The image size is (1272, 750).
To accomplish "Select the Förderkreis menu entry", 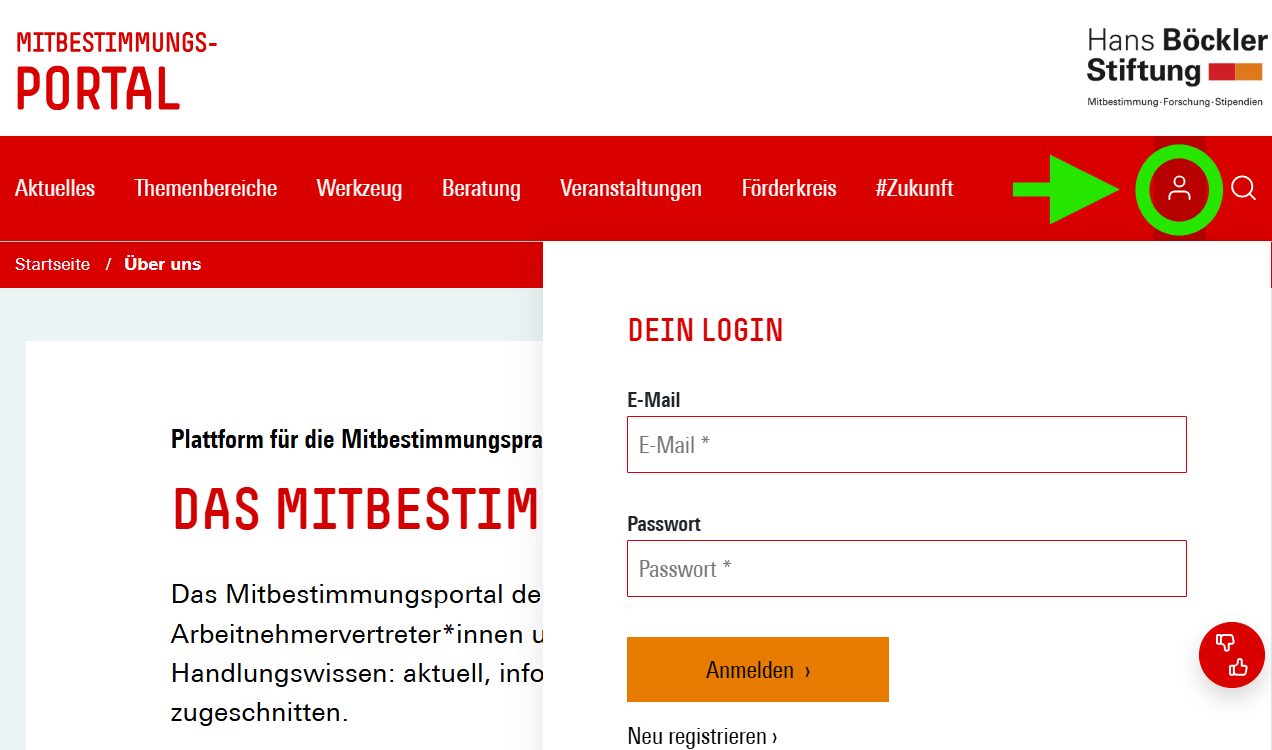I will click(x=788, y=188).
